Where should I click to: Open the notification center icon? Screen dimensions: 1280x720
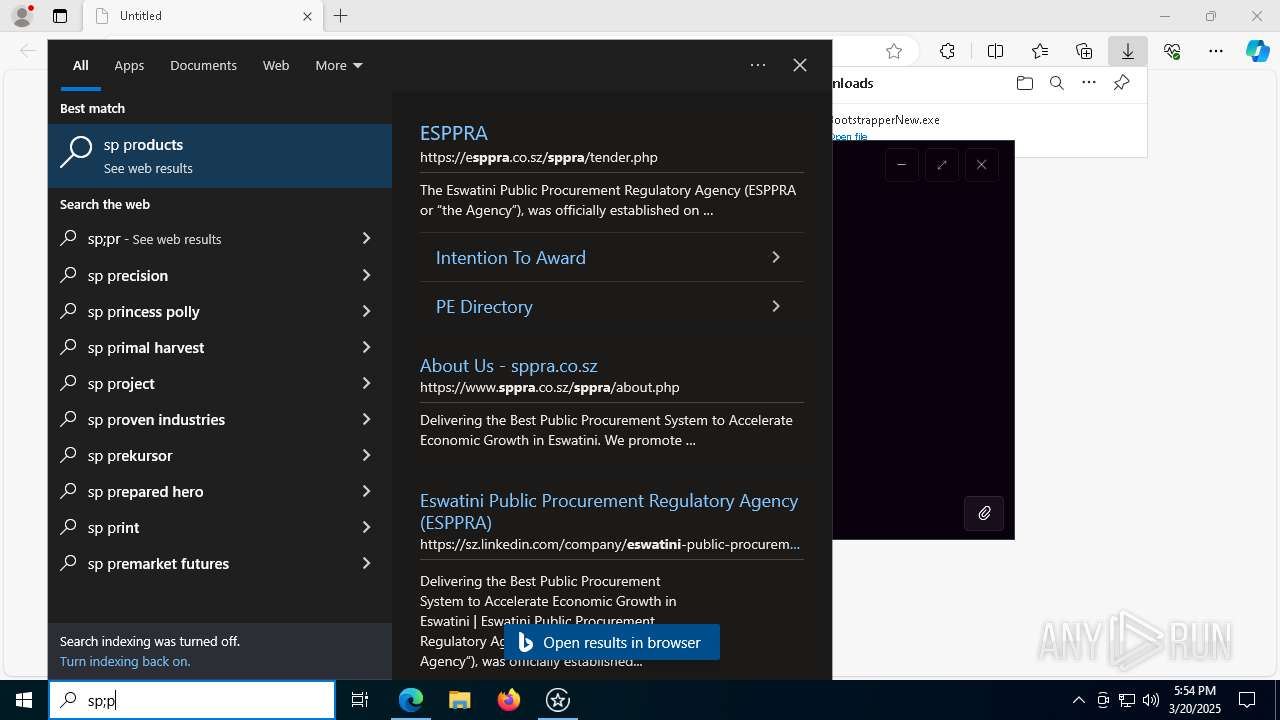(1247, 700)
